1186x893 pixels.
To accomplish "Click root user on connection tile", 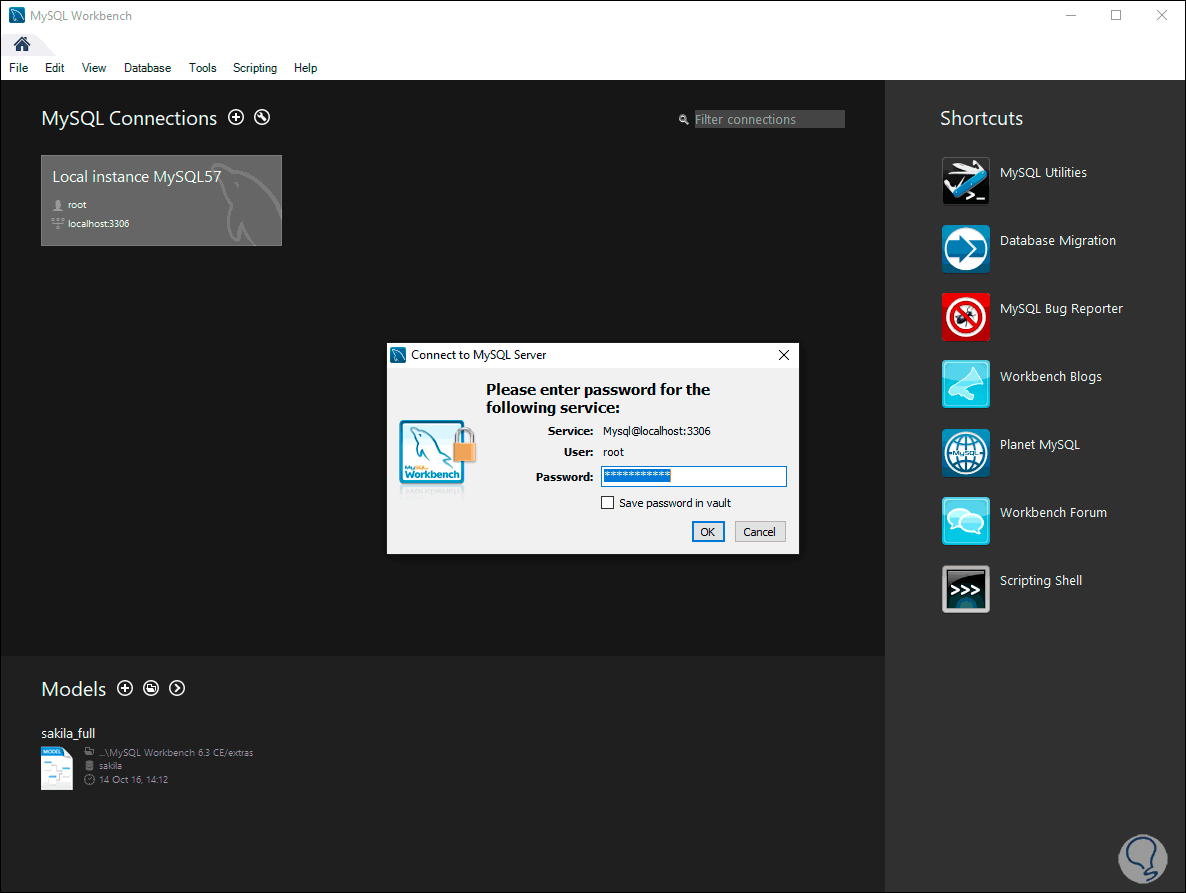I will (x=77, y=205).
